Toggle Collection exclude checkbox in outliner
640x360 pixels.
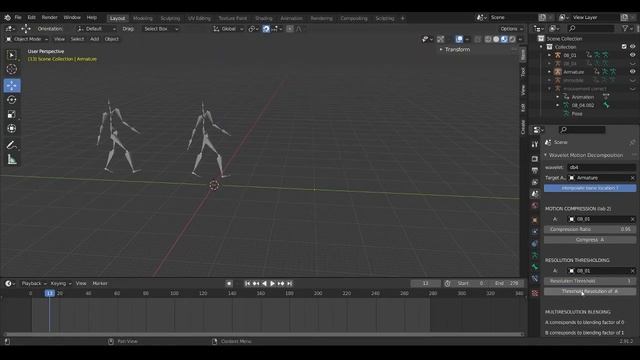coord(624,47)
